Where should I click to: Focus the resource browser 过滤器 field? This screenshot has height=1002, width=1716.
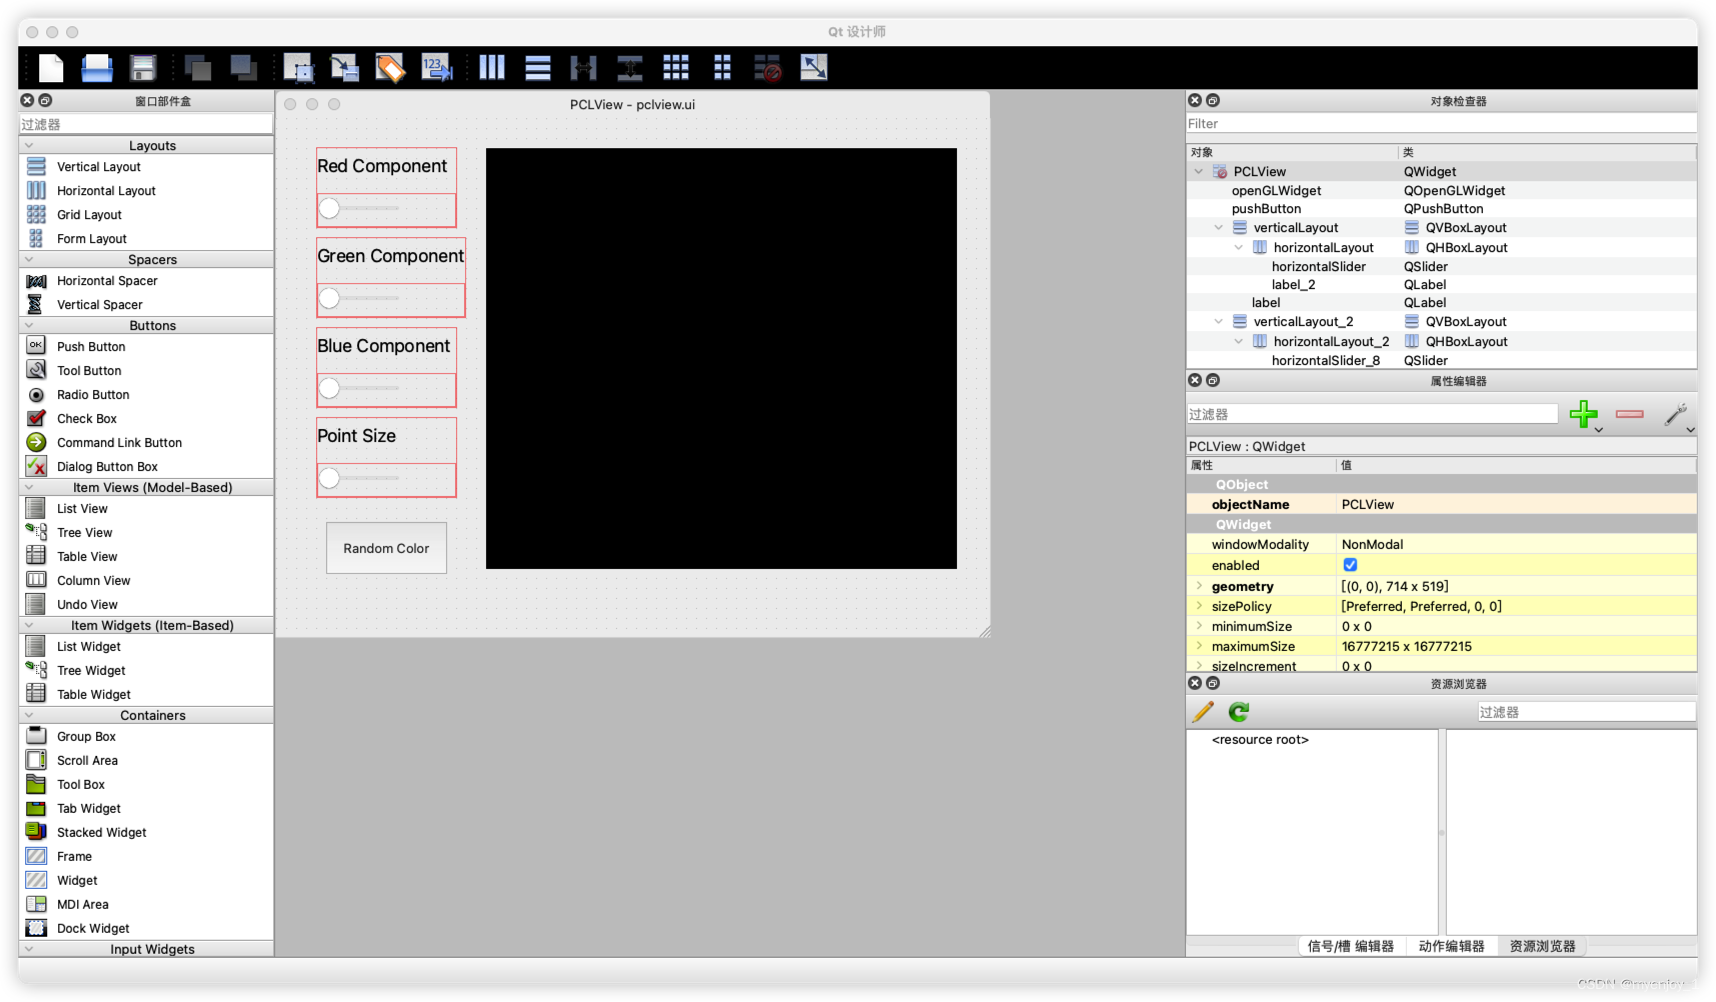[x=1587, y=712]
